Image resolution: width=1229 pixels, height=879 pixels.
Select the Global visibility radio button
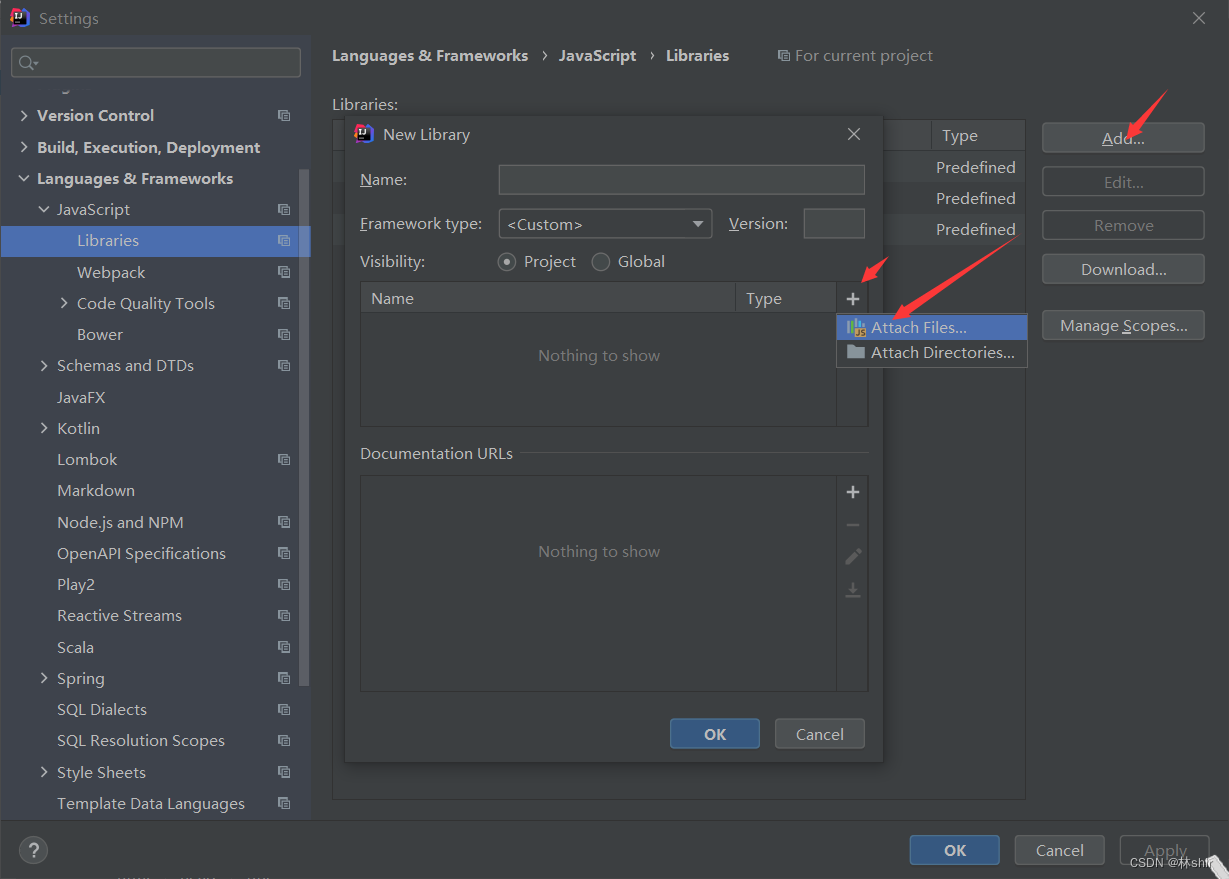[x=601, y=262]
